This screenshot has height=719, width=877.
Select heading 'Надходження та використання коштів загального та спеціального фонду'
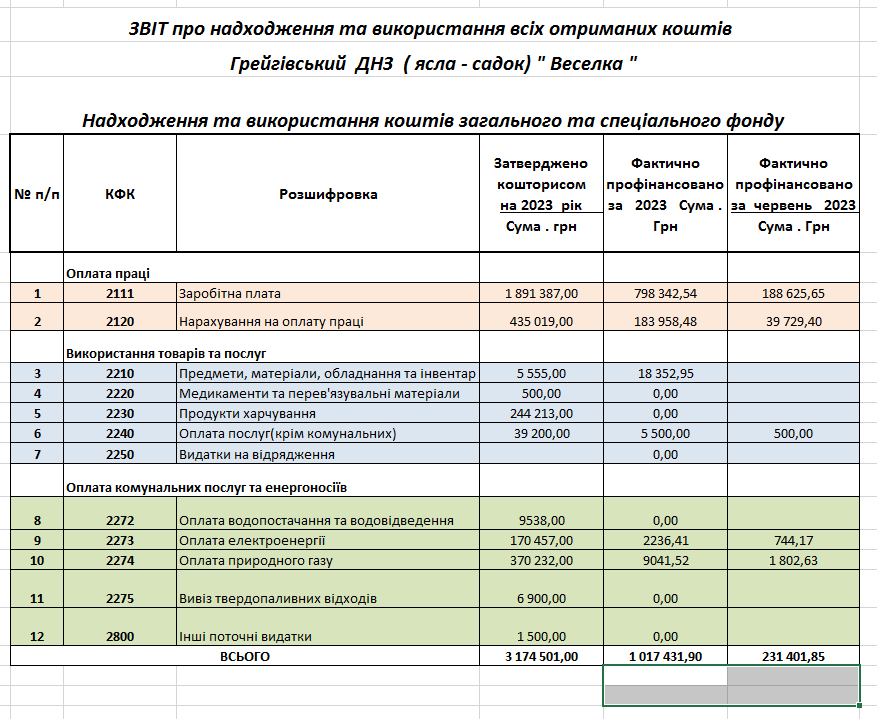(x=433, y=120)
